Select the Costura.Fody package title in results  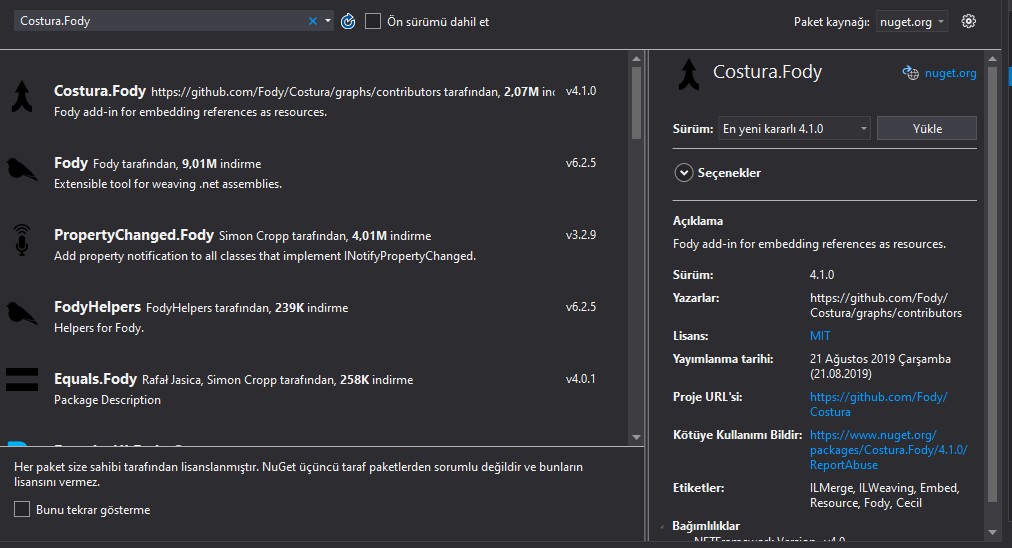pos(100,91)
